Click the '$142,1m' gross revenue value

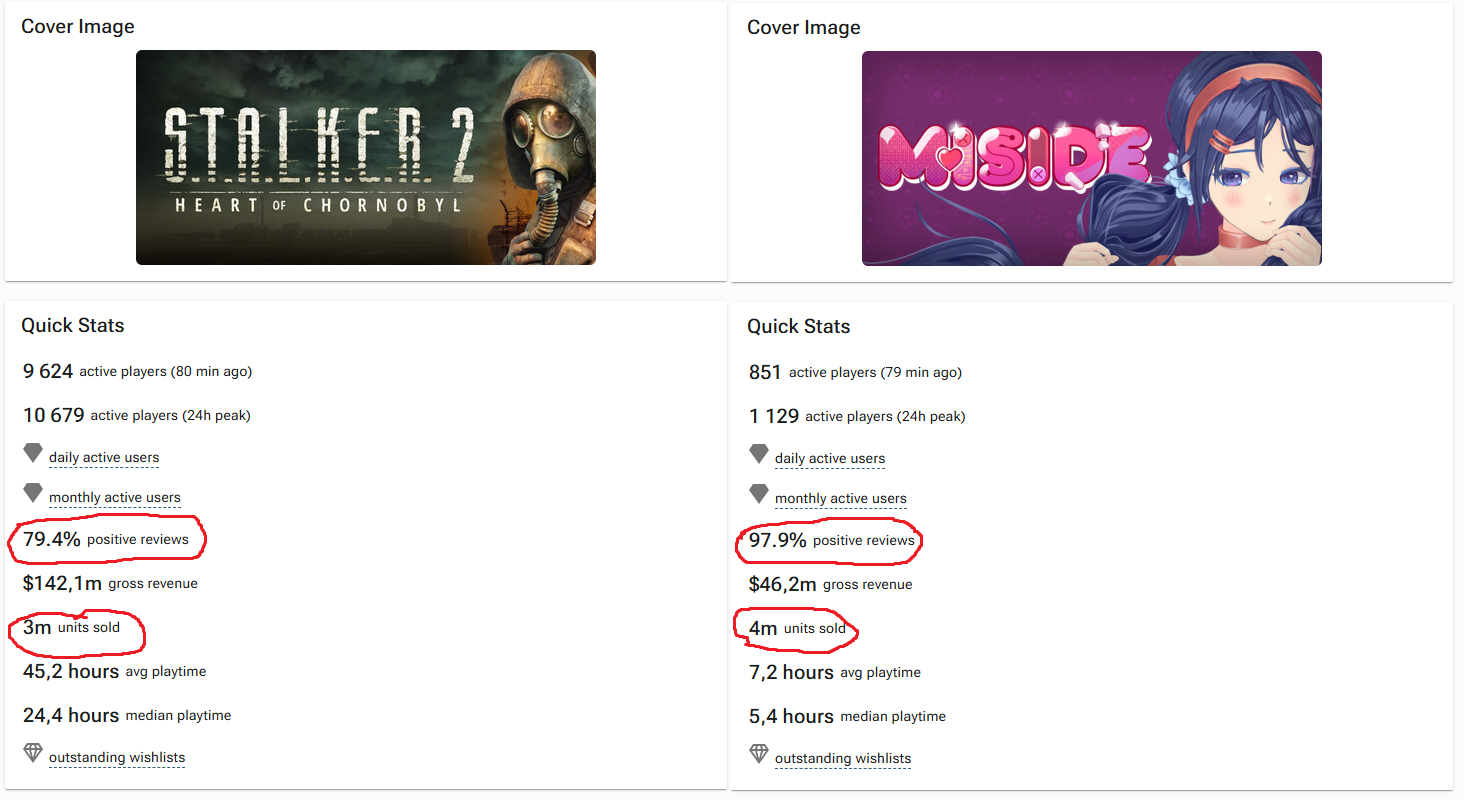tap(63, 583)
